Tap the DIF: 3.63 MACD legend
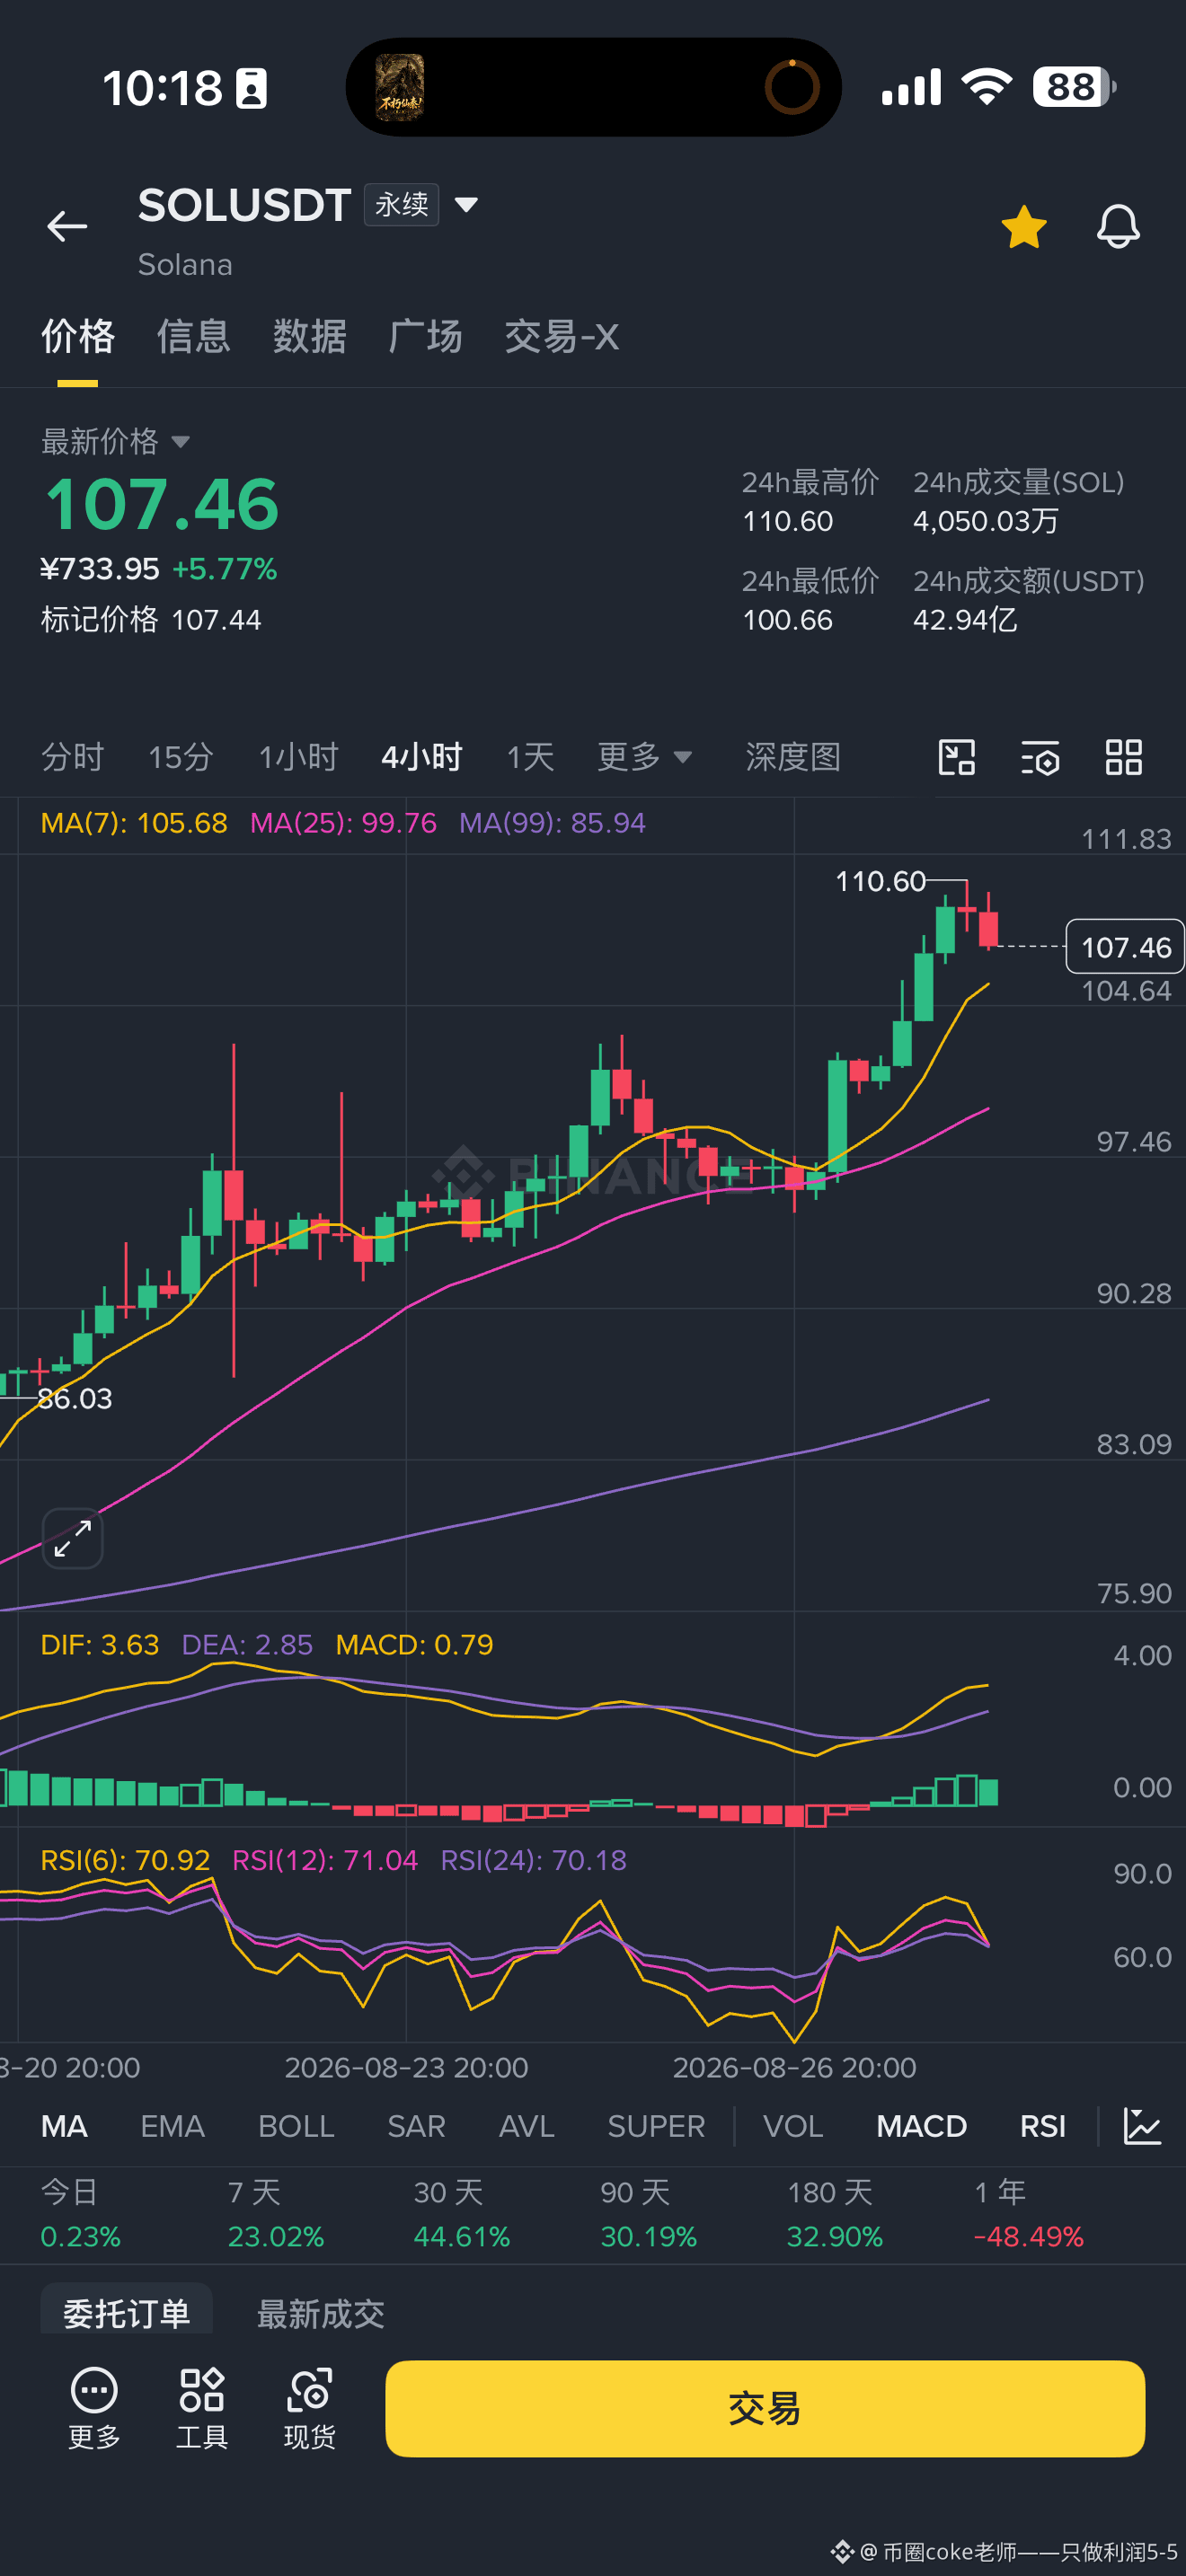This screenshot has width=1186, height=2576. 100,1645
